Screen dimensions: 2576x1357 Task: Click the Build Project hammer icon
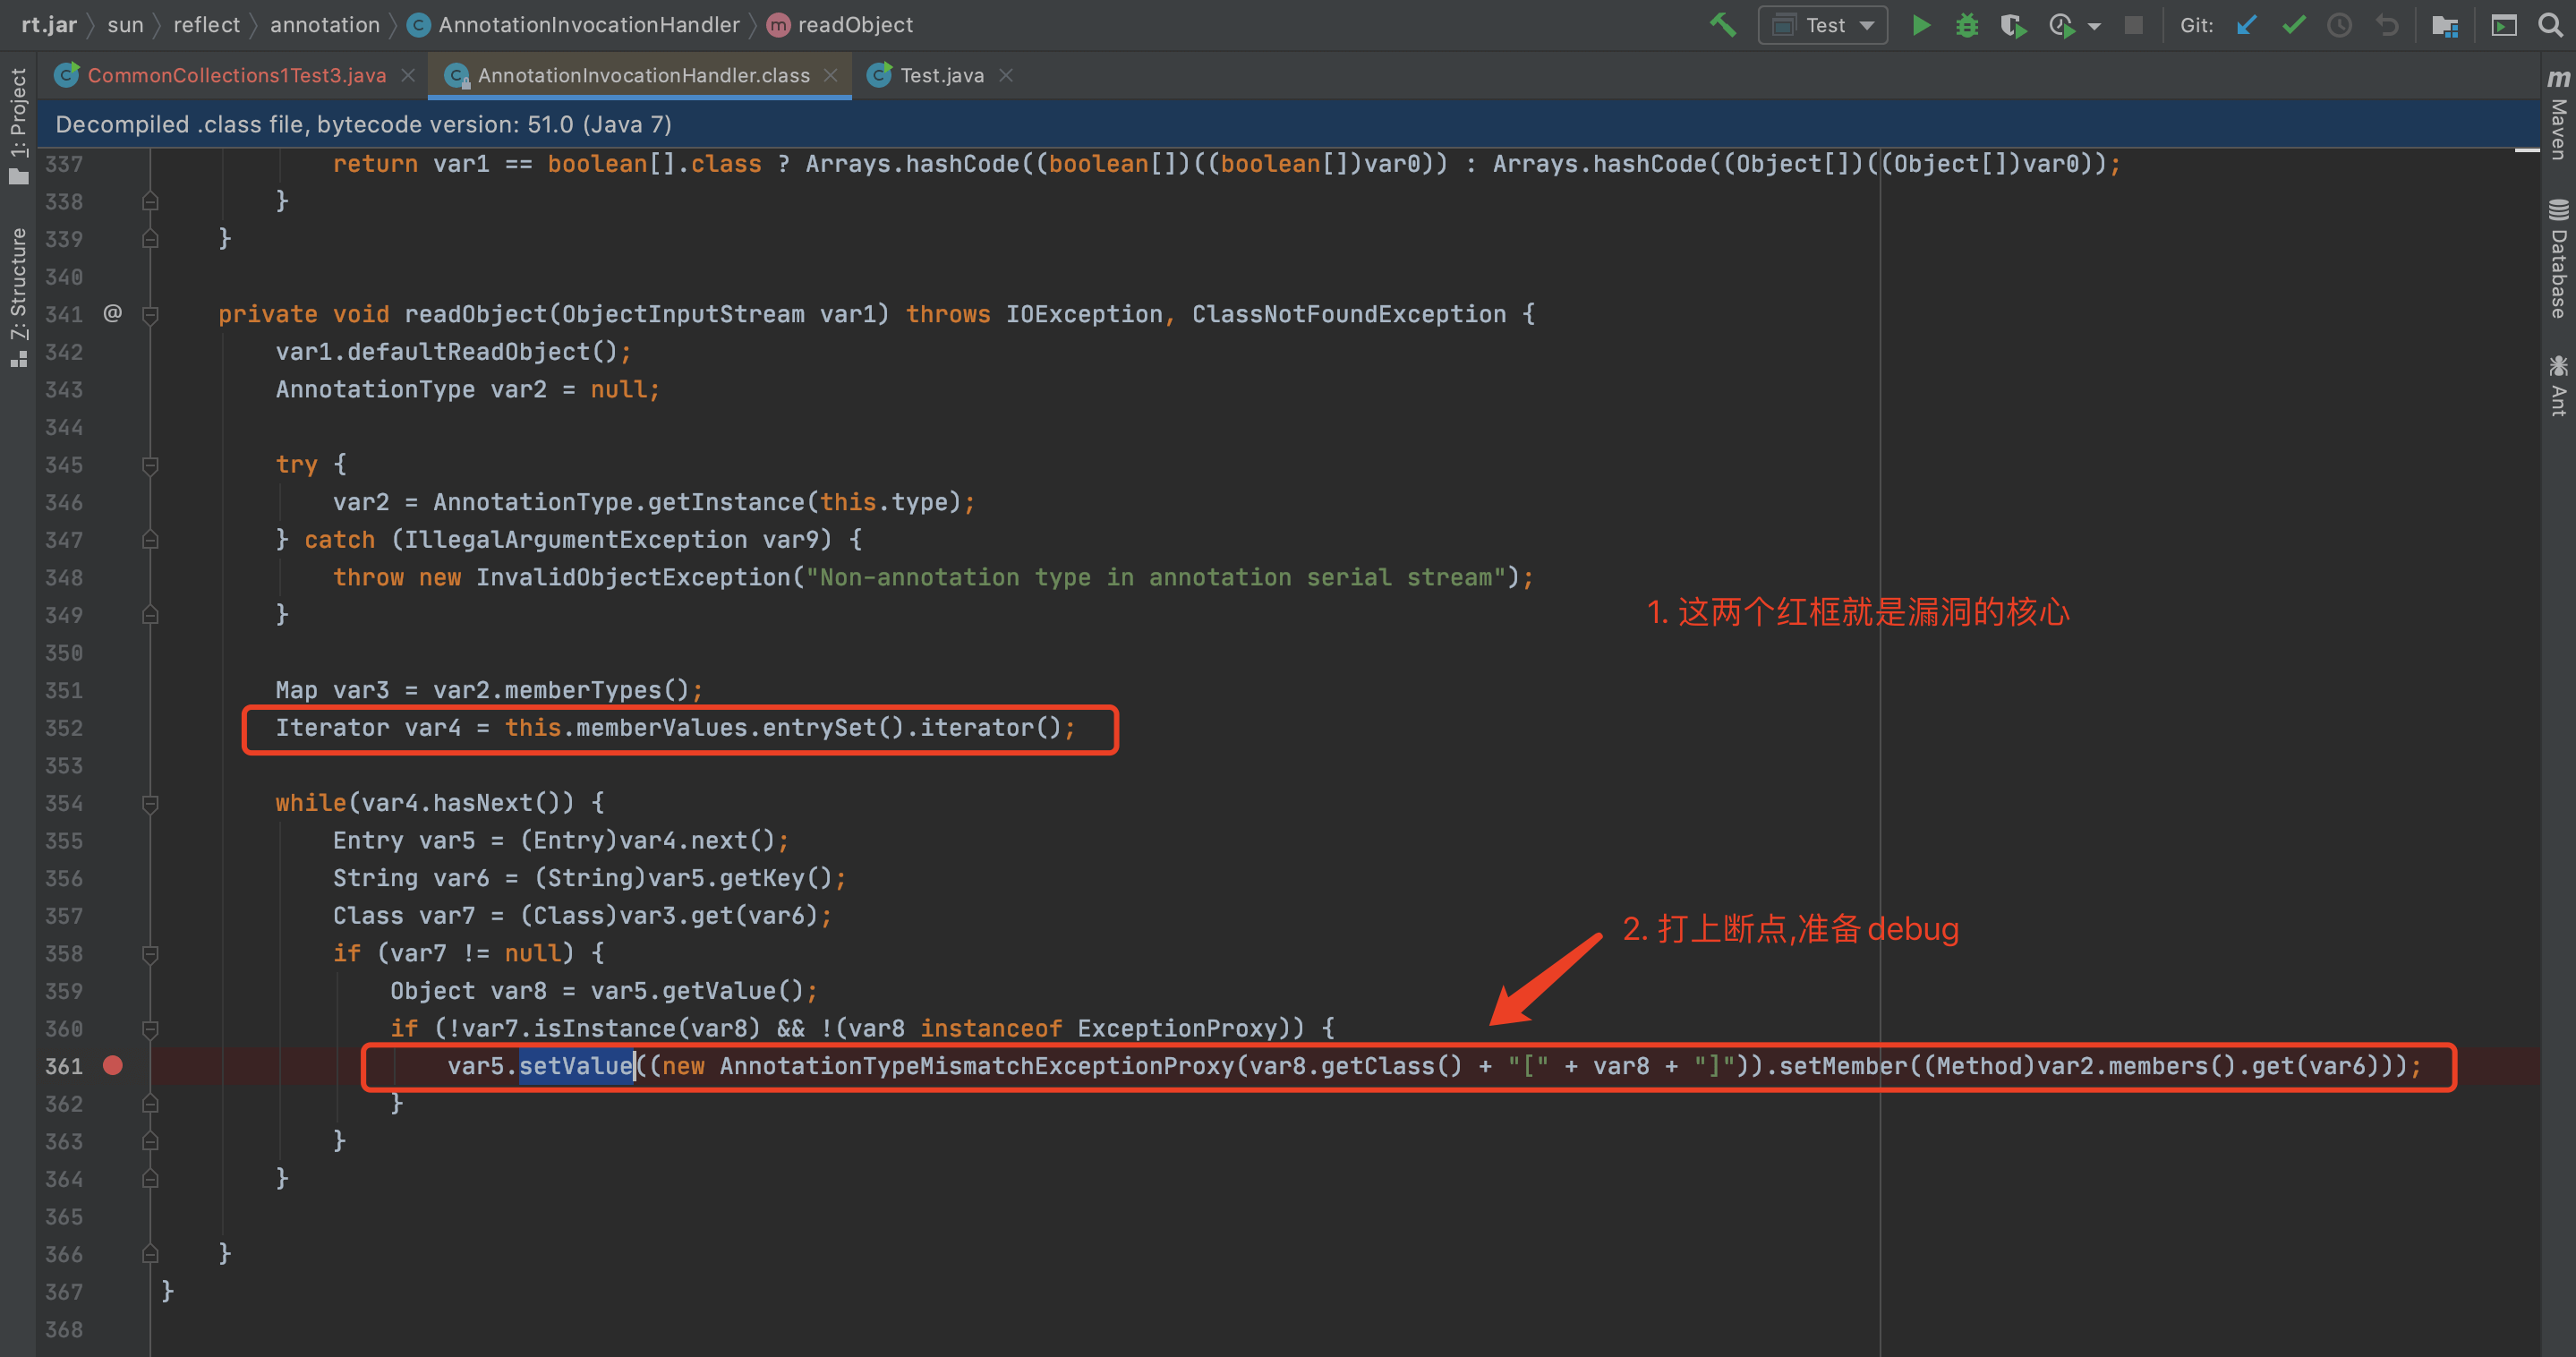pyautogui.click(x=1722, y=25)
